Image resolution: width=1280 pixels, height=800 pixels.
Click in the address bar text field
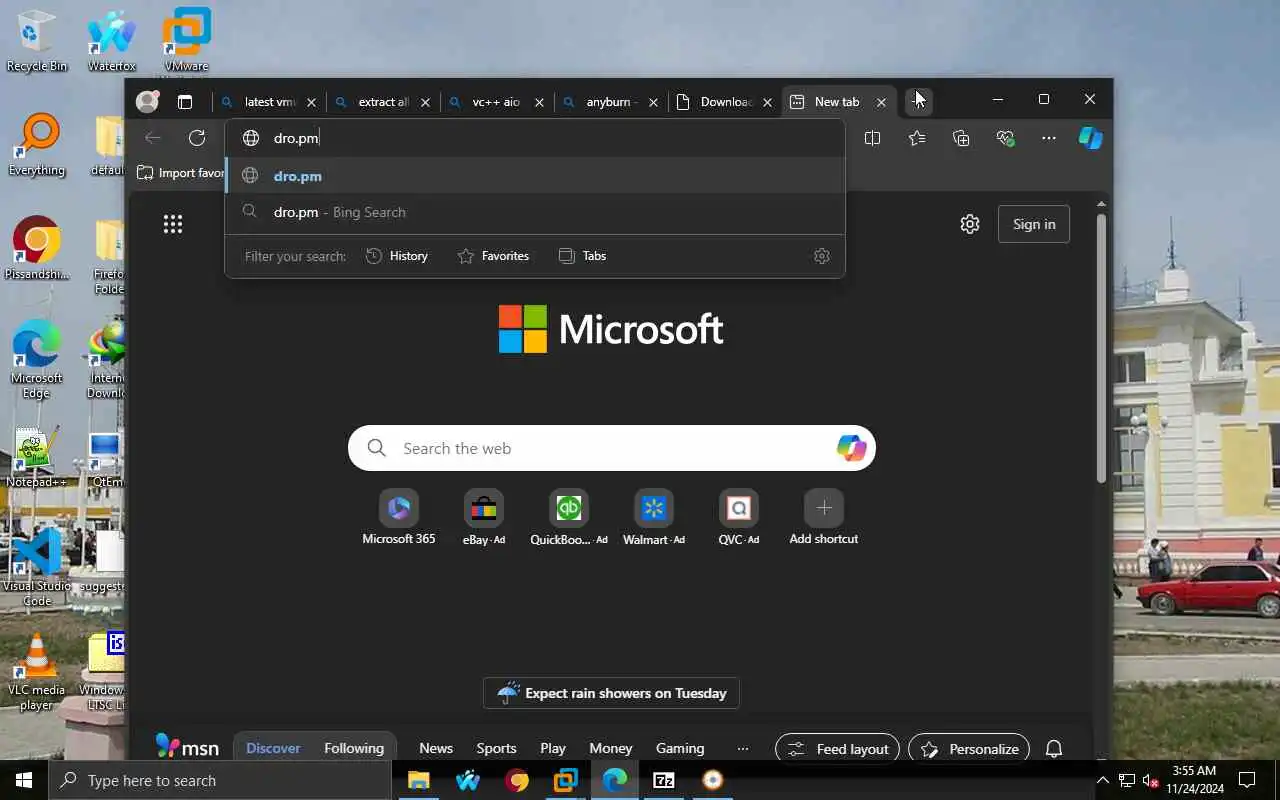pos(535,138)
